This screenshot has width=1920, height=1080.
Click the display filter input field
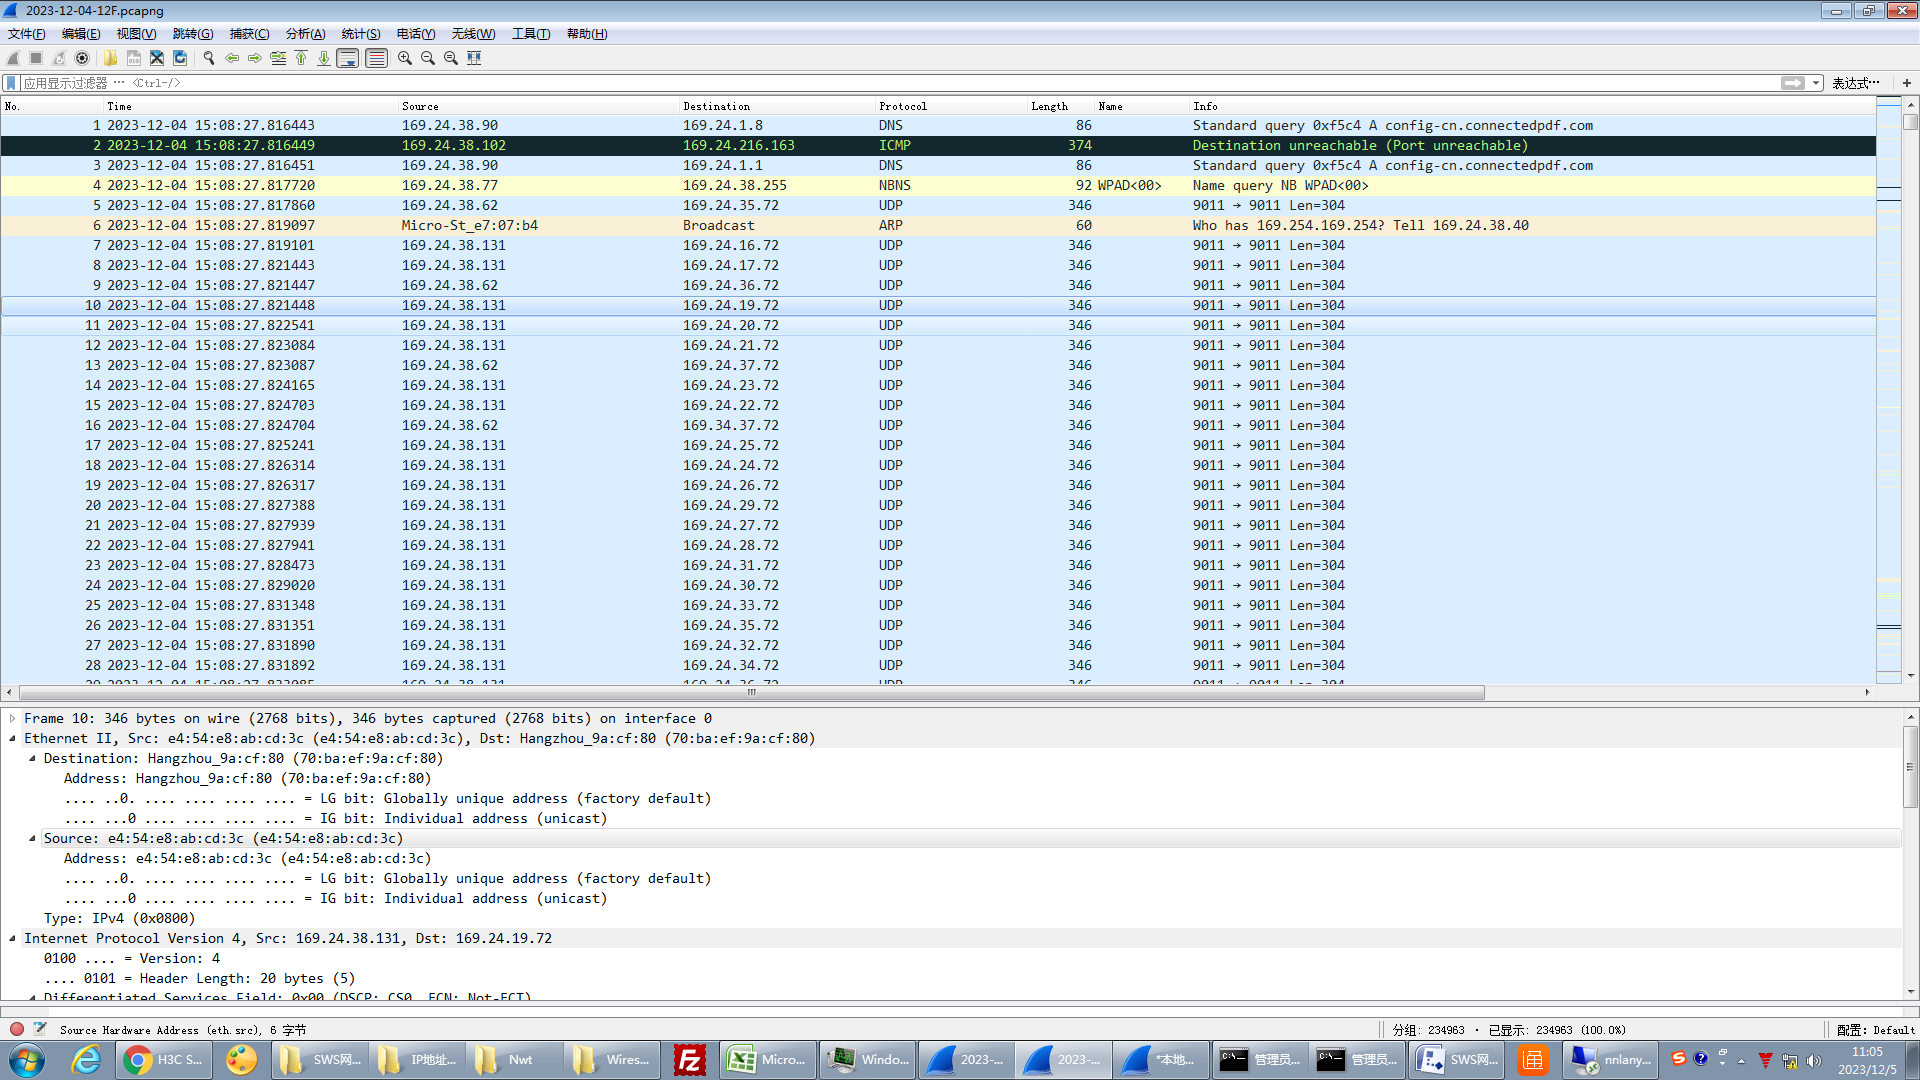point(900,83)
